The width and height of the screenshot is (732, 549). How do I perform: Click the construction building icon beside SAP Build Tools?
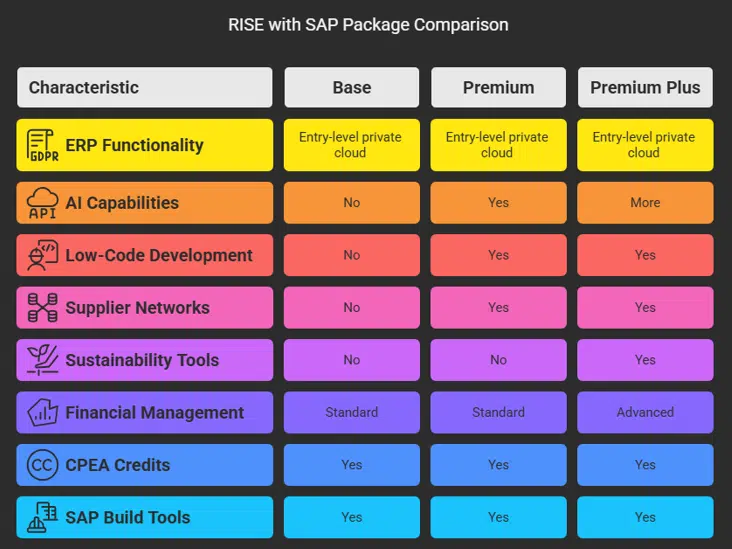tap(42, 517)
